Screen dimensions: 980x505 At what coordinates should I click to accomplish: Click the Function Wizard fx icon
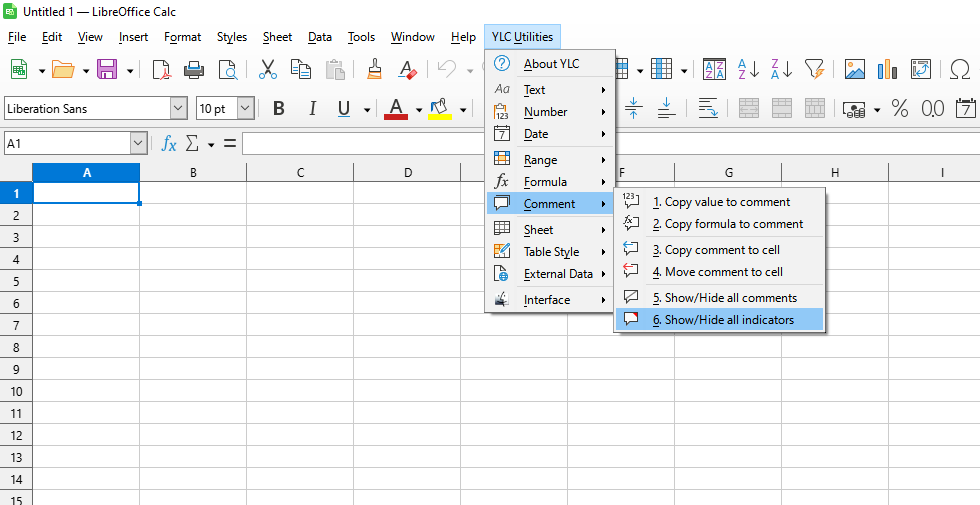[169, 144]
